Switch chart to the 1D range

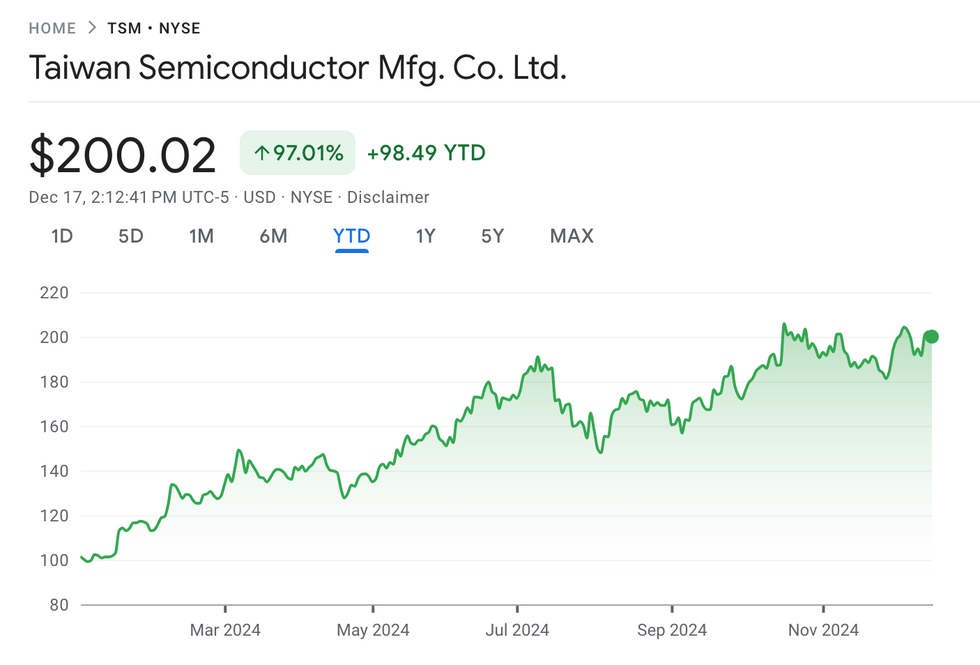62,236
